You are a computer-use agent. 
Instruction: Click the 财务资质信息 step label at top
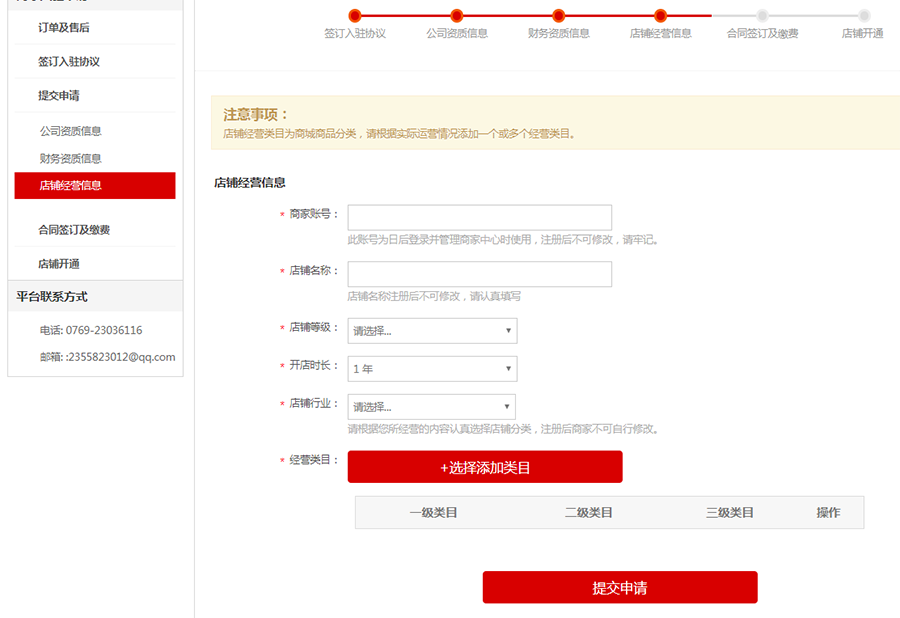558,33
